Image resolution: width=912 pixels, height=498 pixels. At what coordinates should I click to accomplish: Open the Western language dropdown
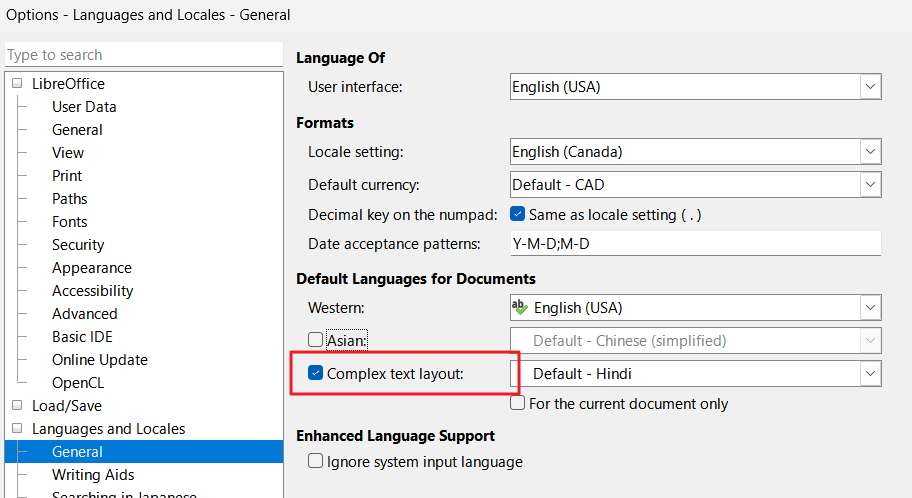point(870,307)
